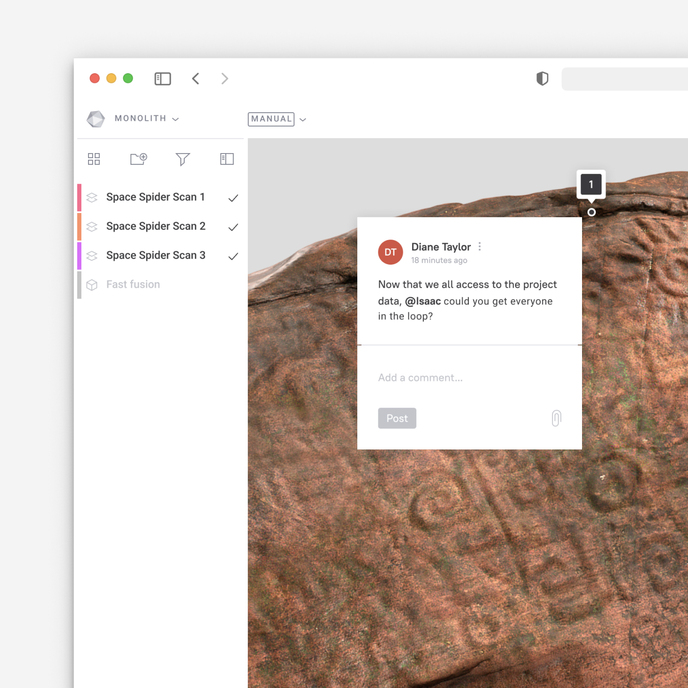Viewport: 688px width, 688px height.
Task: Click the privacy shield icon
Action: point(542,79)
